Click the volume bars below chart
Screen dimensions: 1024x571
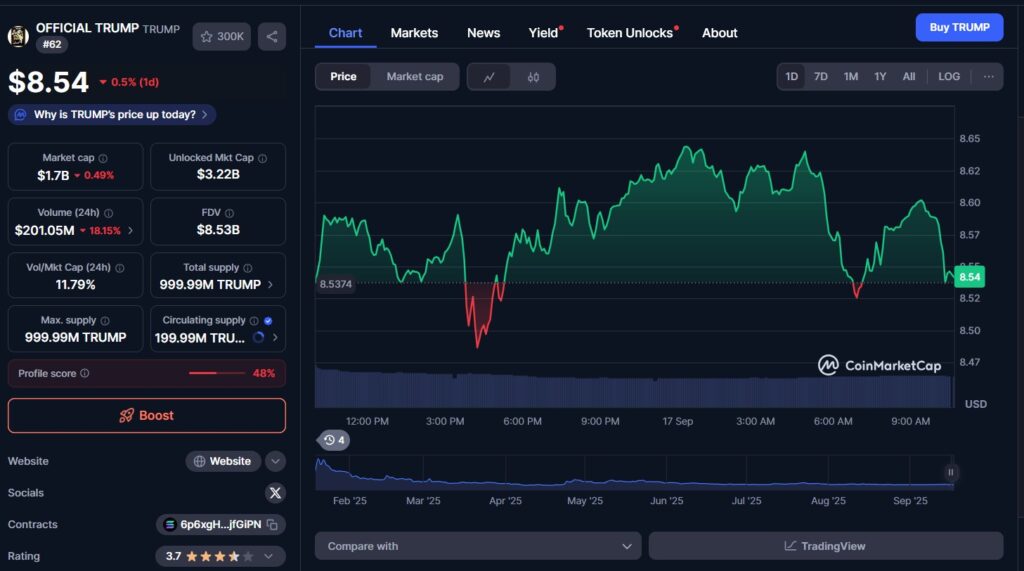tap(633, 388)
